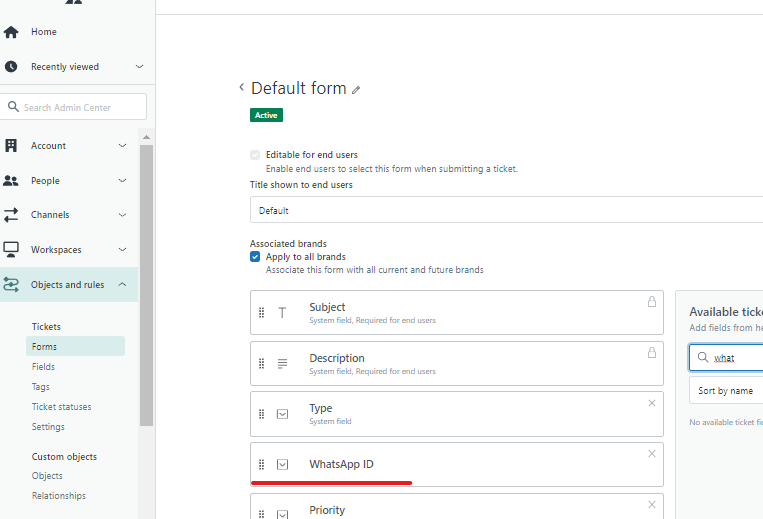Remove the WhatsApp ID field from form
The image size is (763, 519).
pos(652,453)
